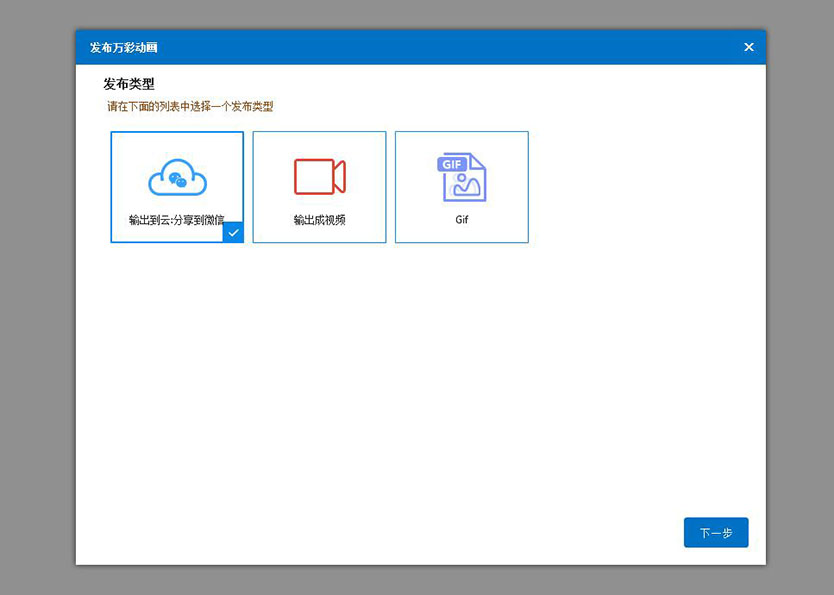Screen dimensions: 834x595
Task: Click the 输出到云·分享到微信 label
Action: click(176, 220)
